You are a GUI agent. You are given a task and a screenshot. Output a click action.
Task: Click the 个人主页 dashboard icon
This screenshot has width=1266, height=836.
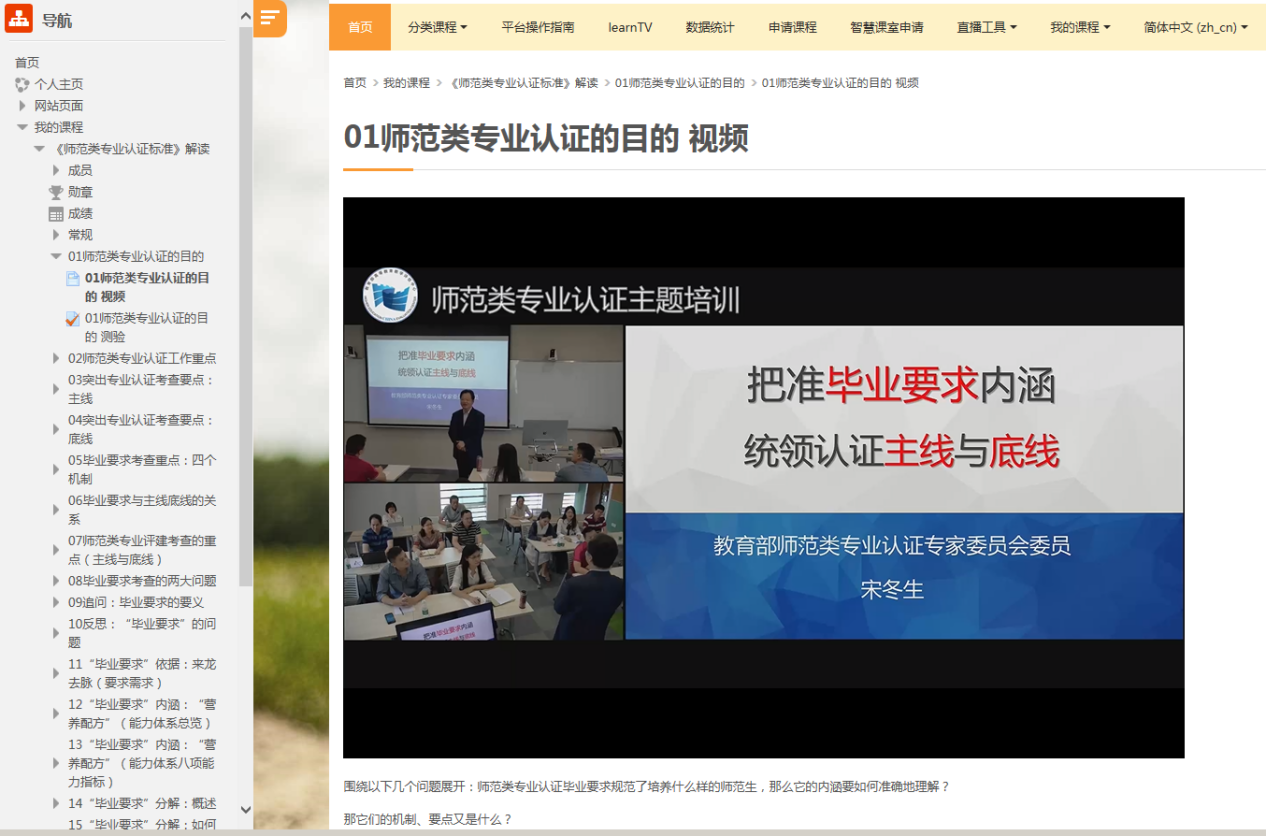pos(22,85)
